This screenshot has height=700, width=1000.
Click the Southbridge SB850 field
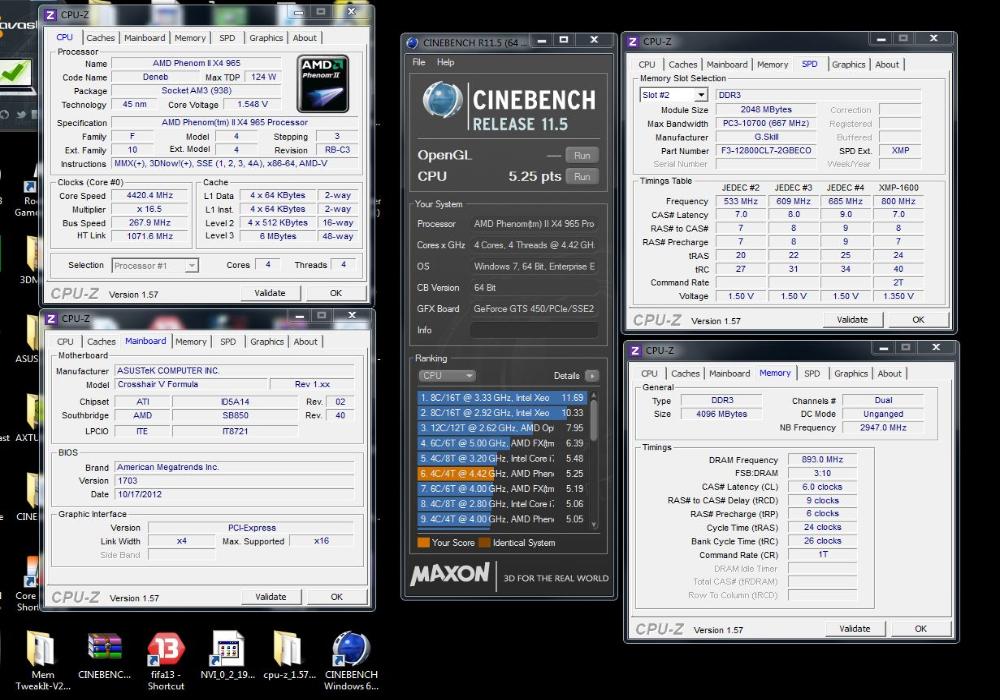coord(235,415)
